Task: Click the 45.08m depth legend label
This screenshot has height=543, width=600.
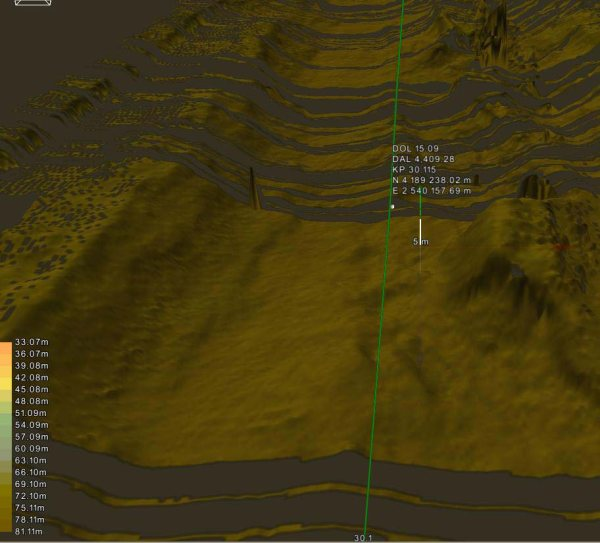Action: pyautogui.click(x=32, y=389)
